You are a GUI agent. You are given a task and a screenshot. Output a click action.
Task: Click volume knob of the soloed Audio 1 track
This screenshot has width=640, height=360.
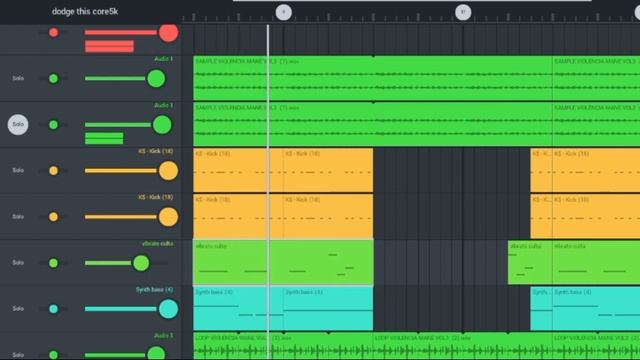click(x=162, y=124)
